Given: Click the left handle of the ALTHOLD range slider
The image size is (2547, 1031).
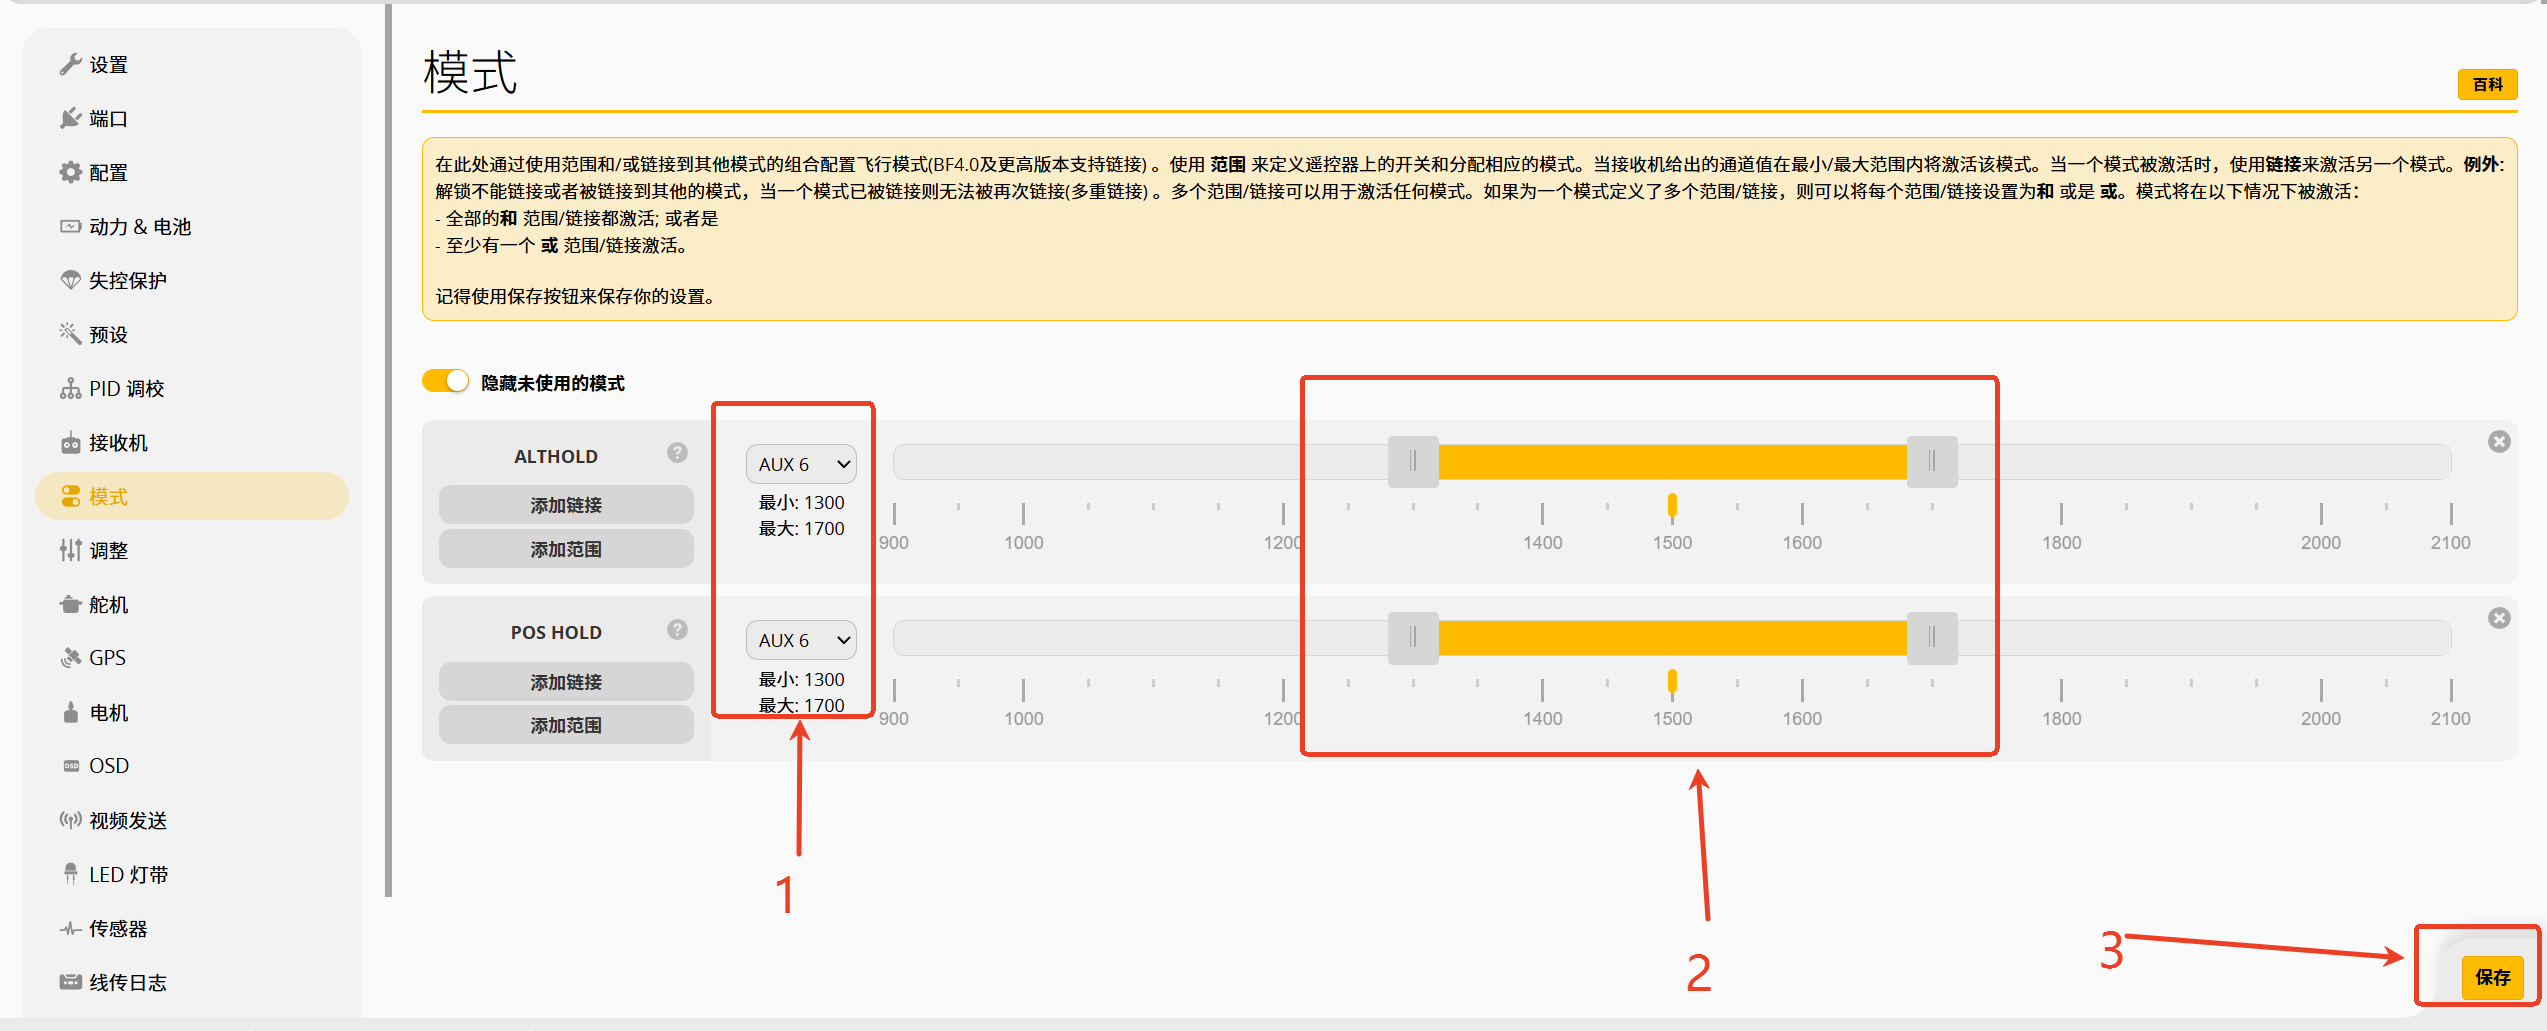Looking at the screenshot, I should (x=1412, y=461).
